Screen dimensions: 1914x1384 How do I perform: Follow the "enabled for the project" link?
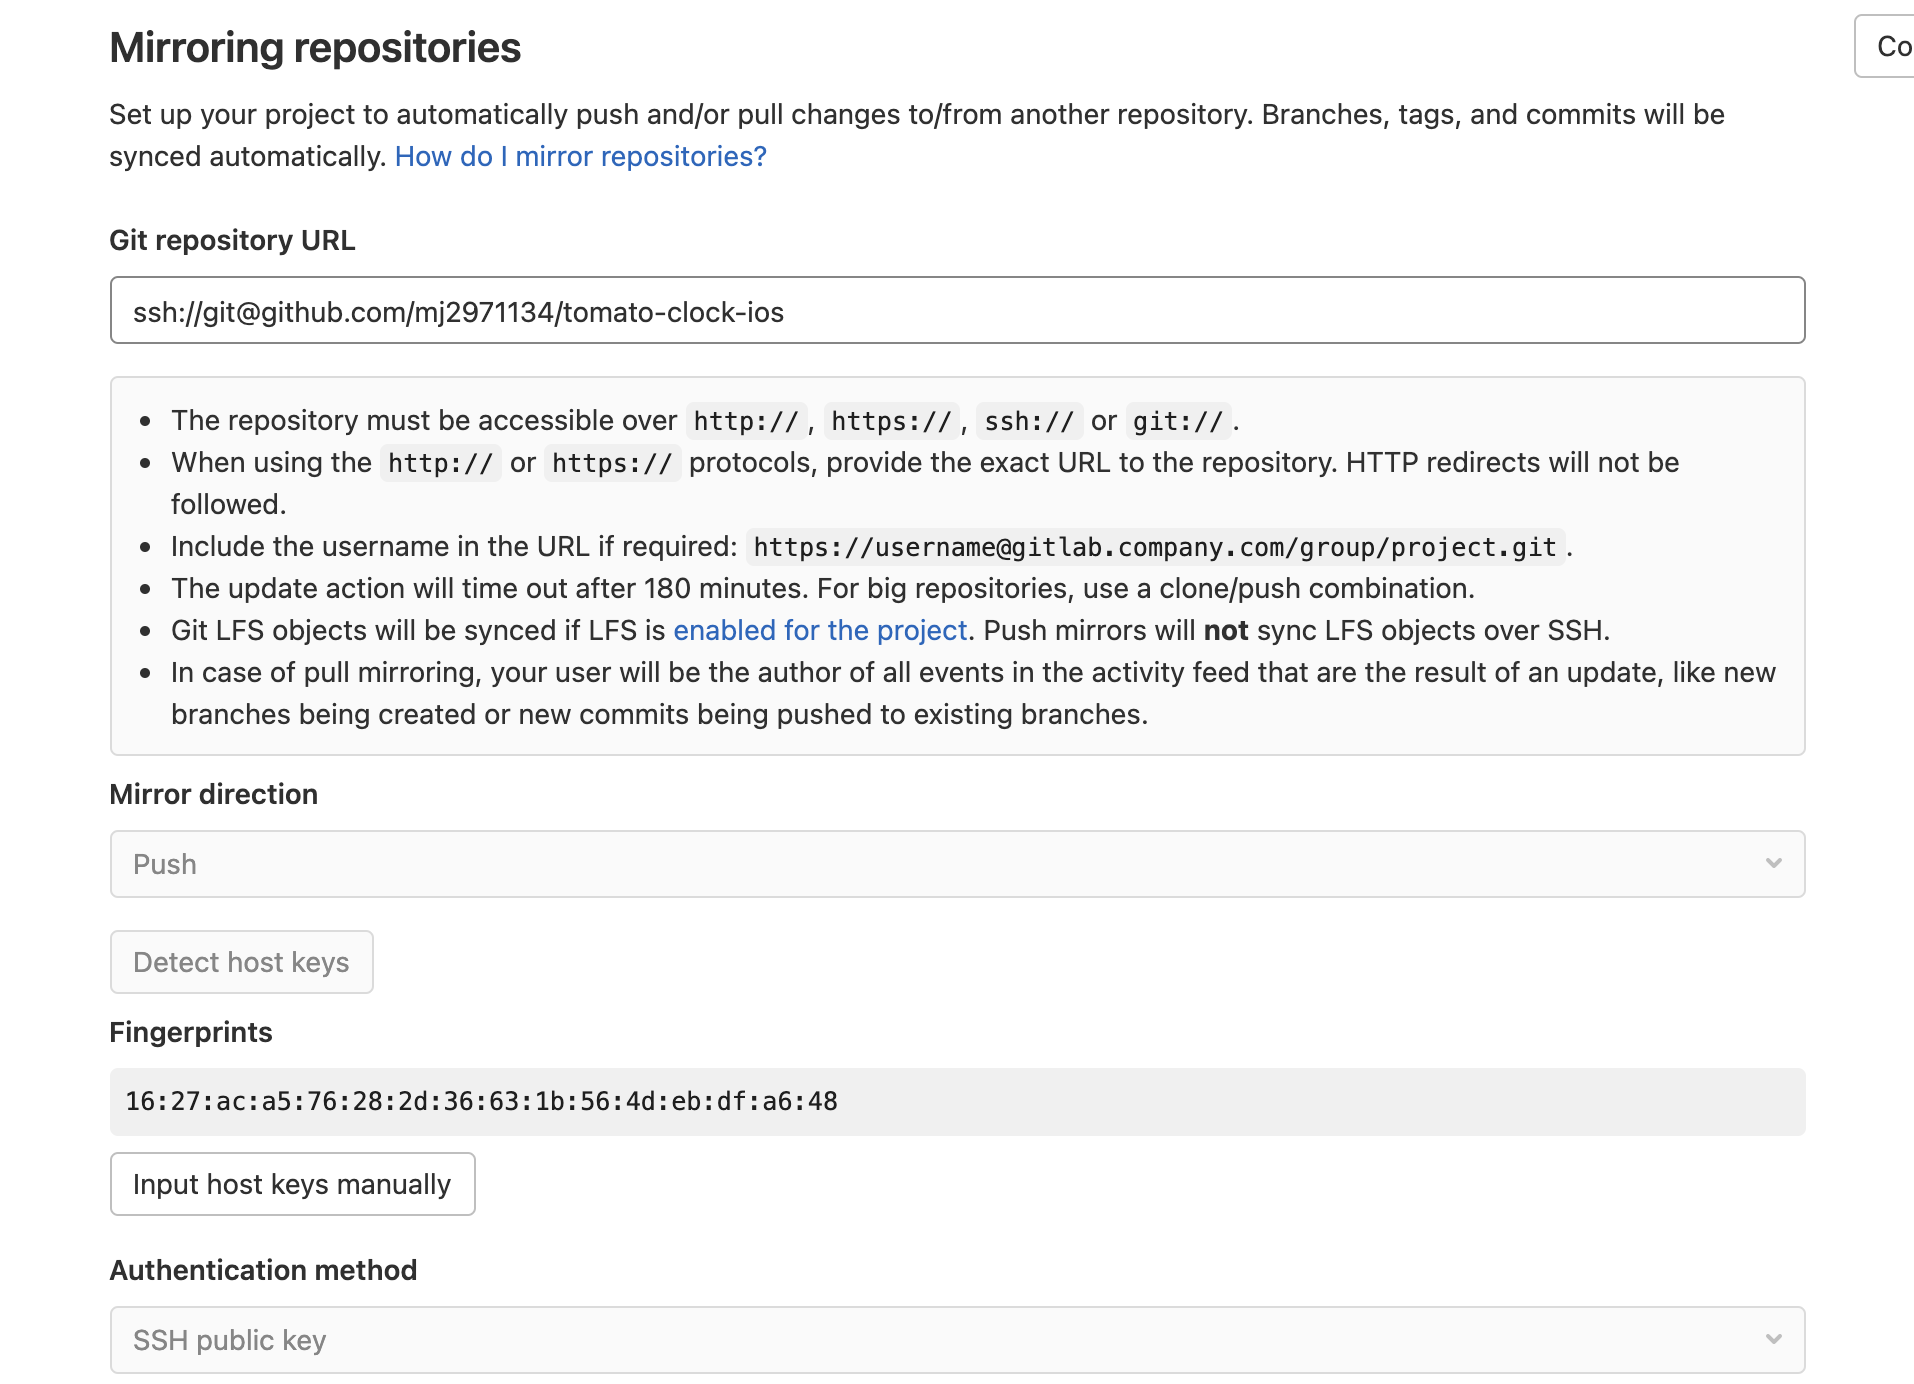pyautogui.click(x=820, y=631)
